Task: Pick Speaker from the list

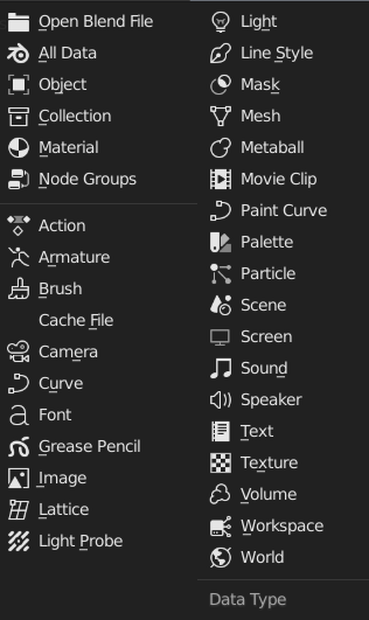Action: pos(283,400)
